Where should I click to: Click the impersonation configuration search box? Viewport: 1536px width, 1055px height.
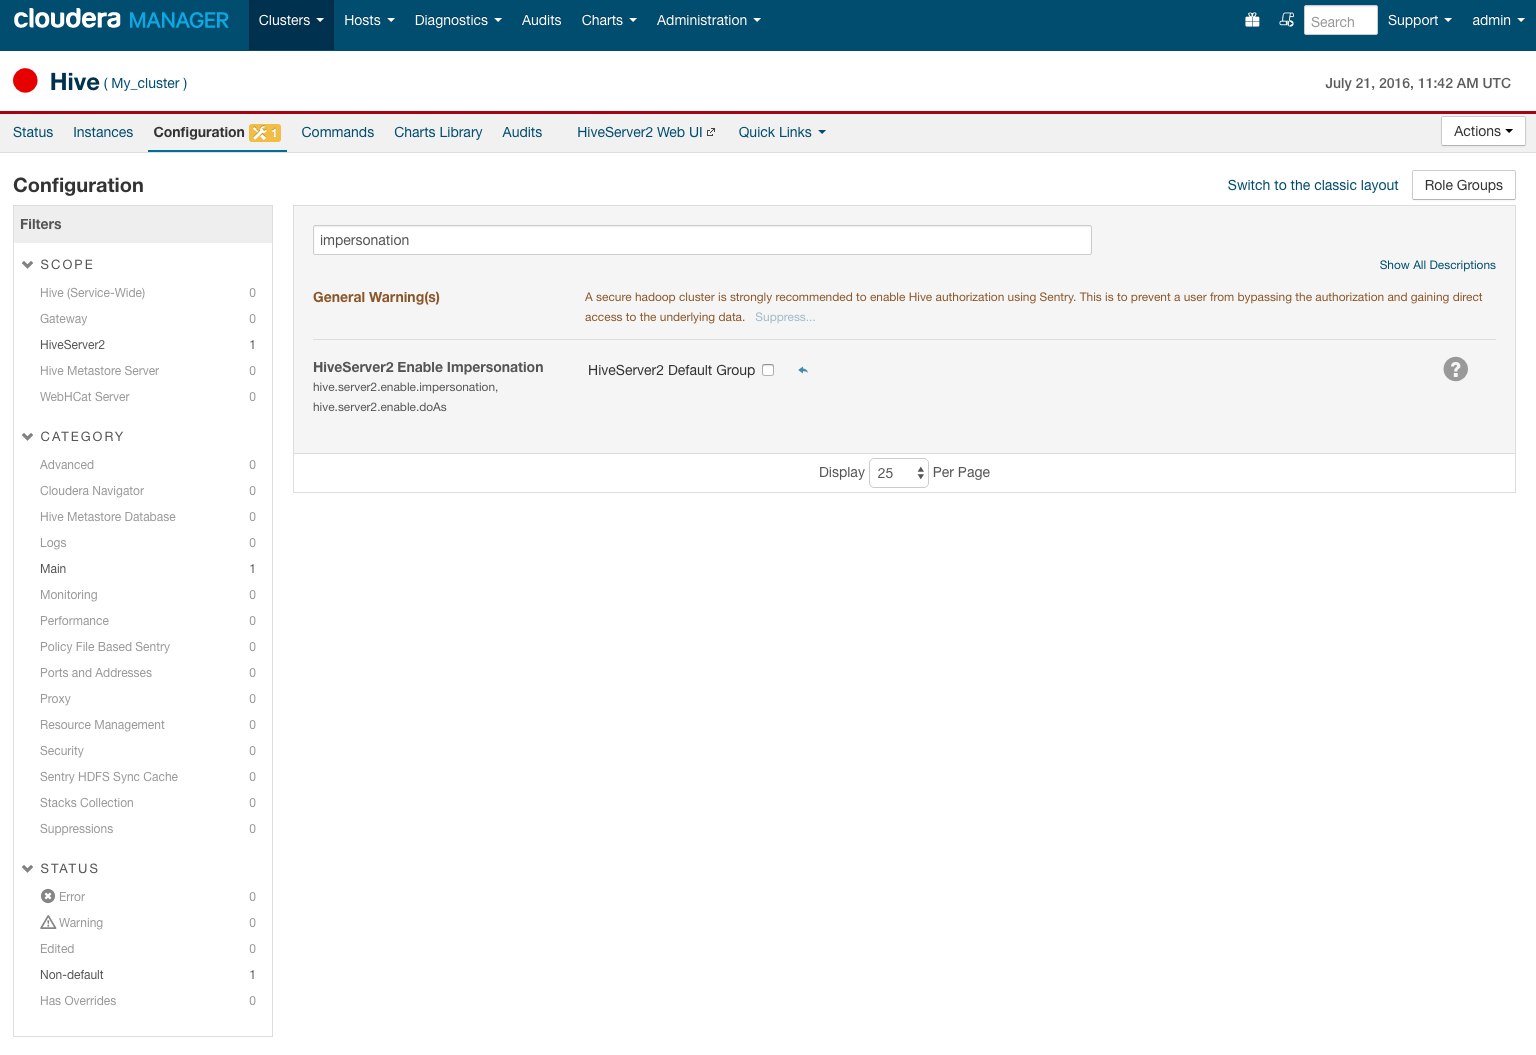[x=702, y=240]
